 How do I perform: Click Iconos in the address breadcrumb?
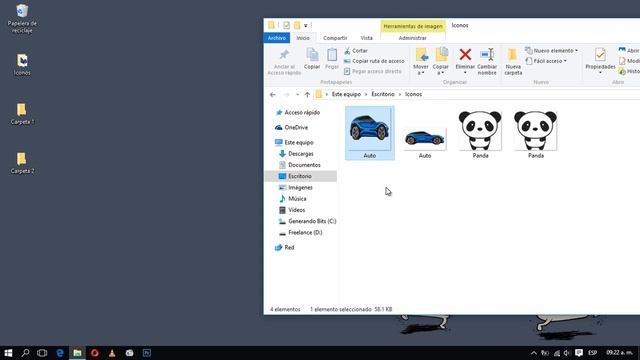(413, 94)
